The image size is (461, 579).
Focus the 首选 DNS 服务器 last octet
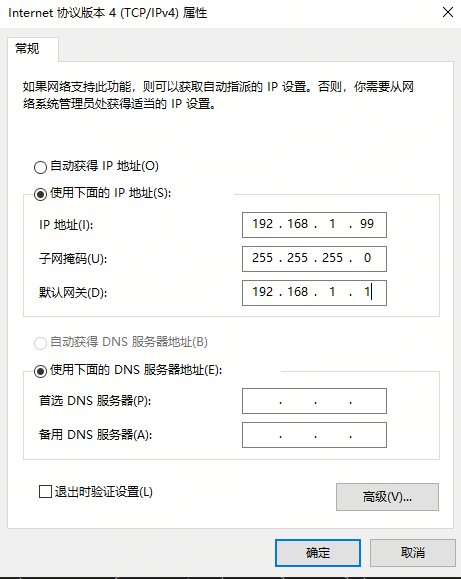367,401
